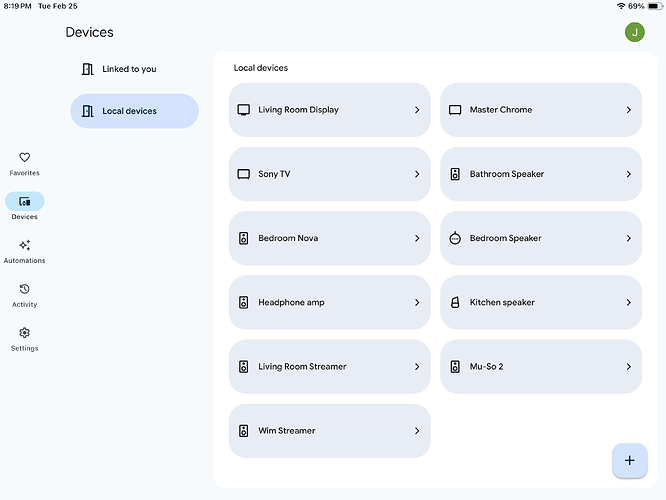This screenshot has height=500, width=666.
Task: Expand Master Chrome chevron
Action: click(x=629, y=110)
